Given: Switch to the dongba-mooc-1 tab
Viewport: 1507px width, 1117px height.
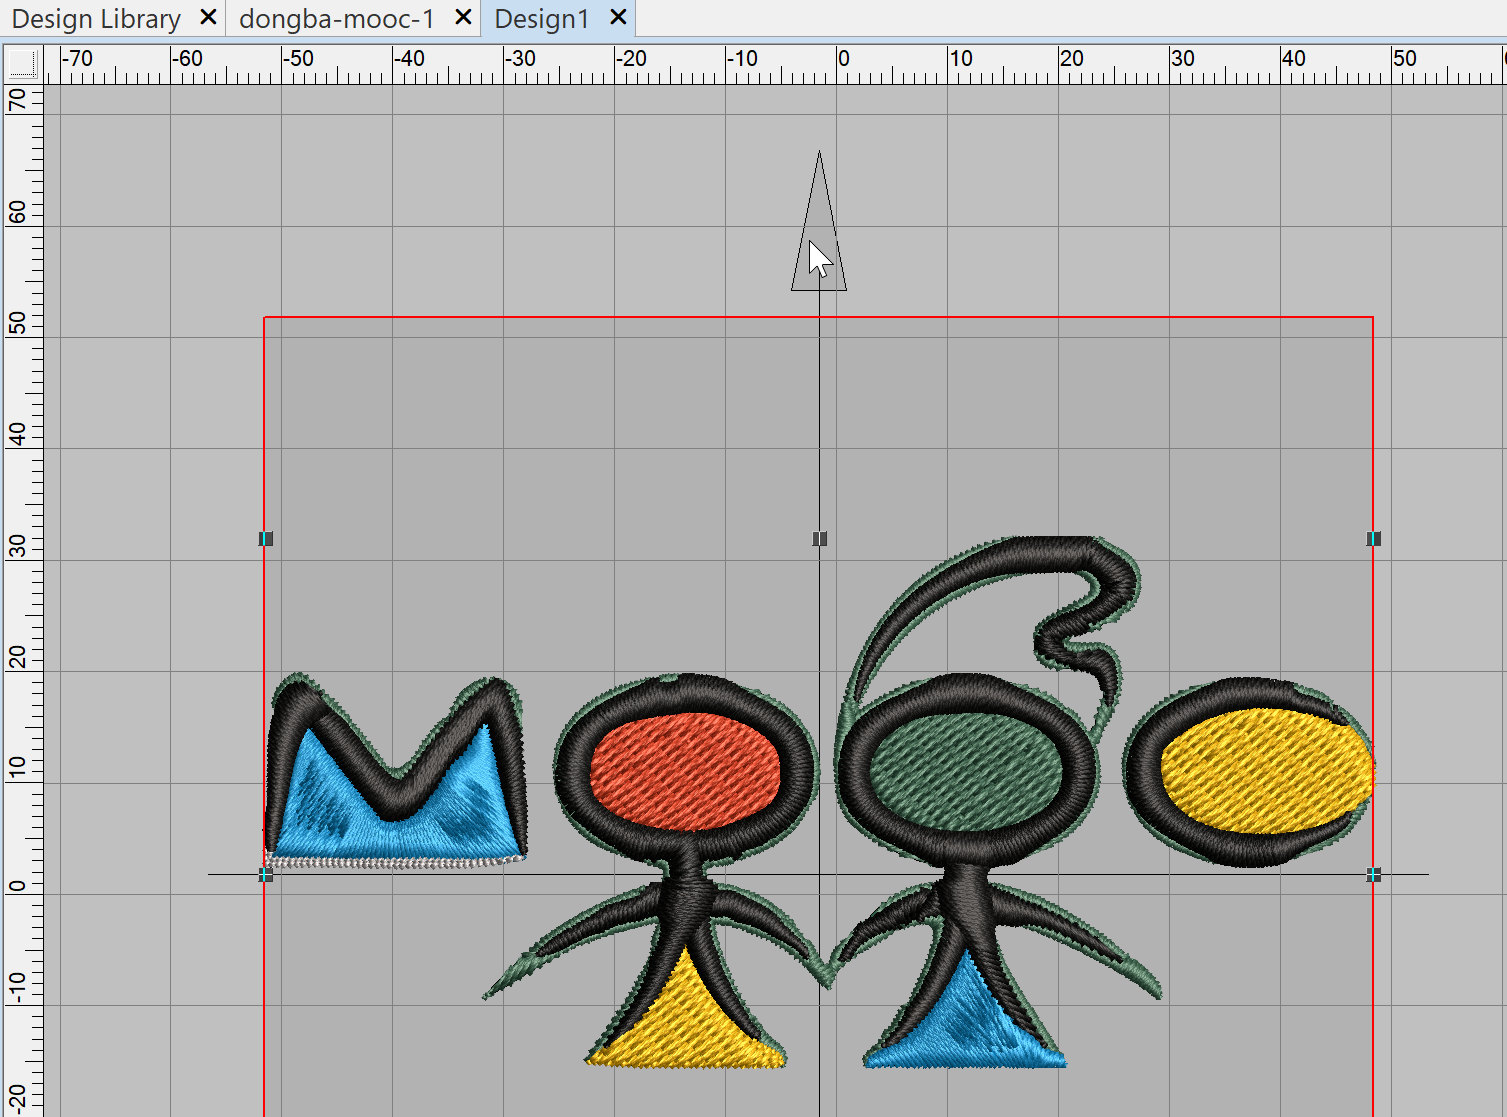Looking at the screenshot, I should 336,18.
